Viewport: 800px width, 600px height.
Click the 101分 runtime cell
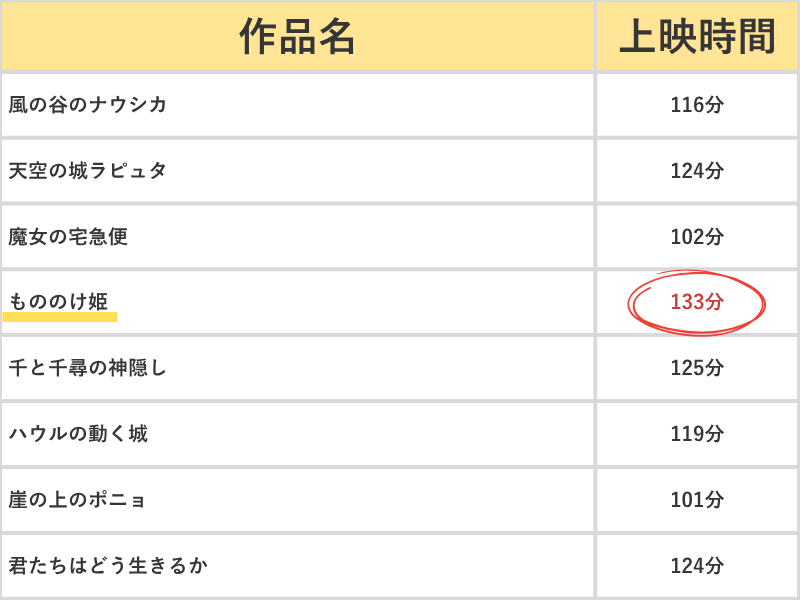click(697, 499)
